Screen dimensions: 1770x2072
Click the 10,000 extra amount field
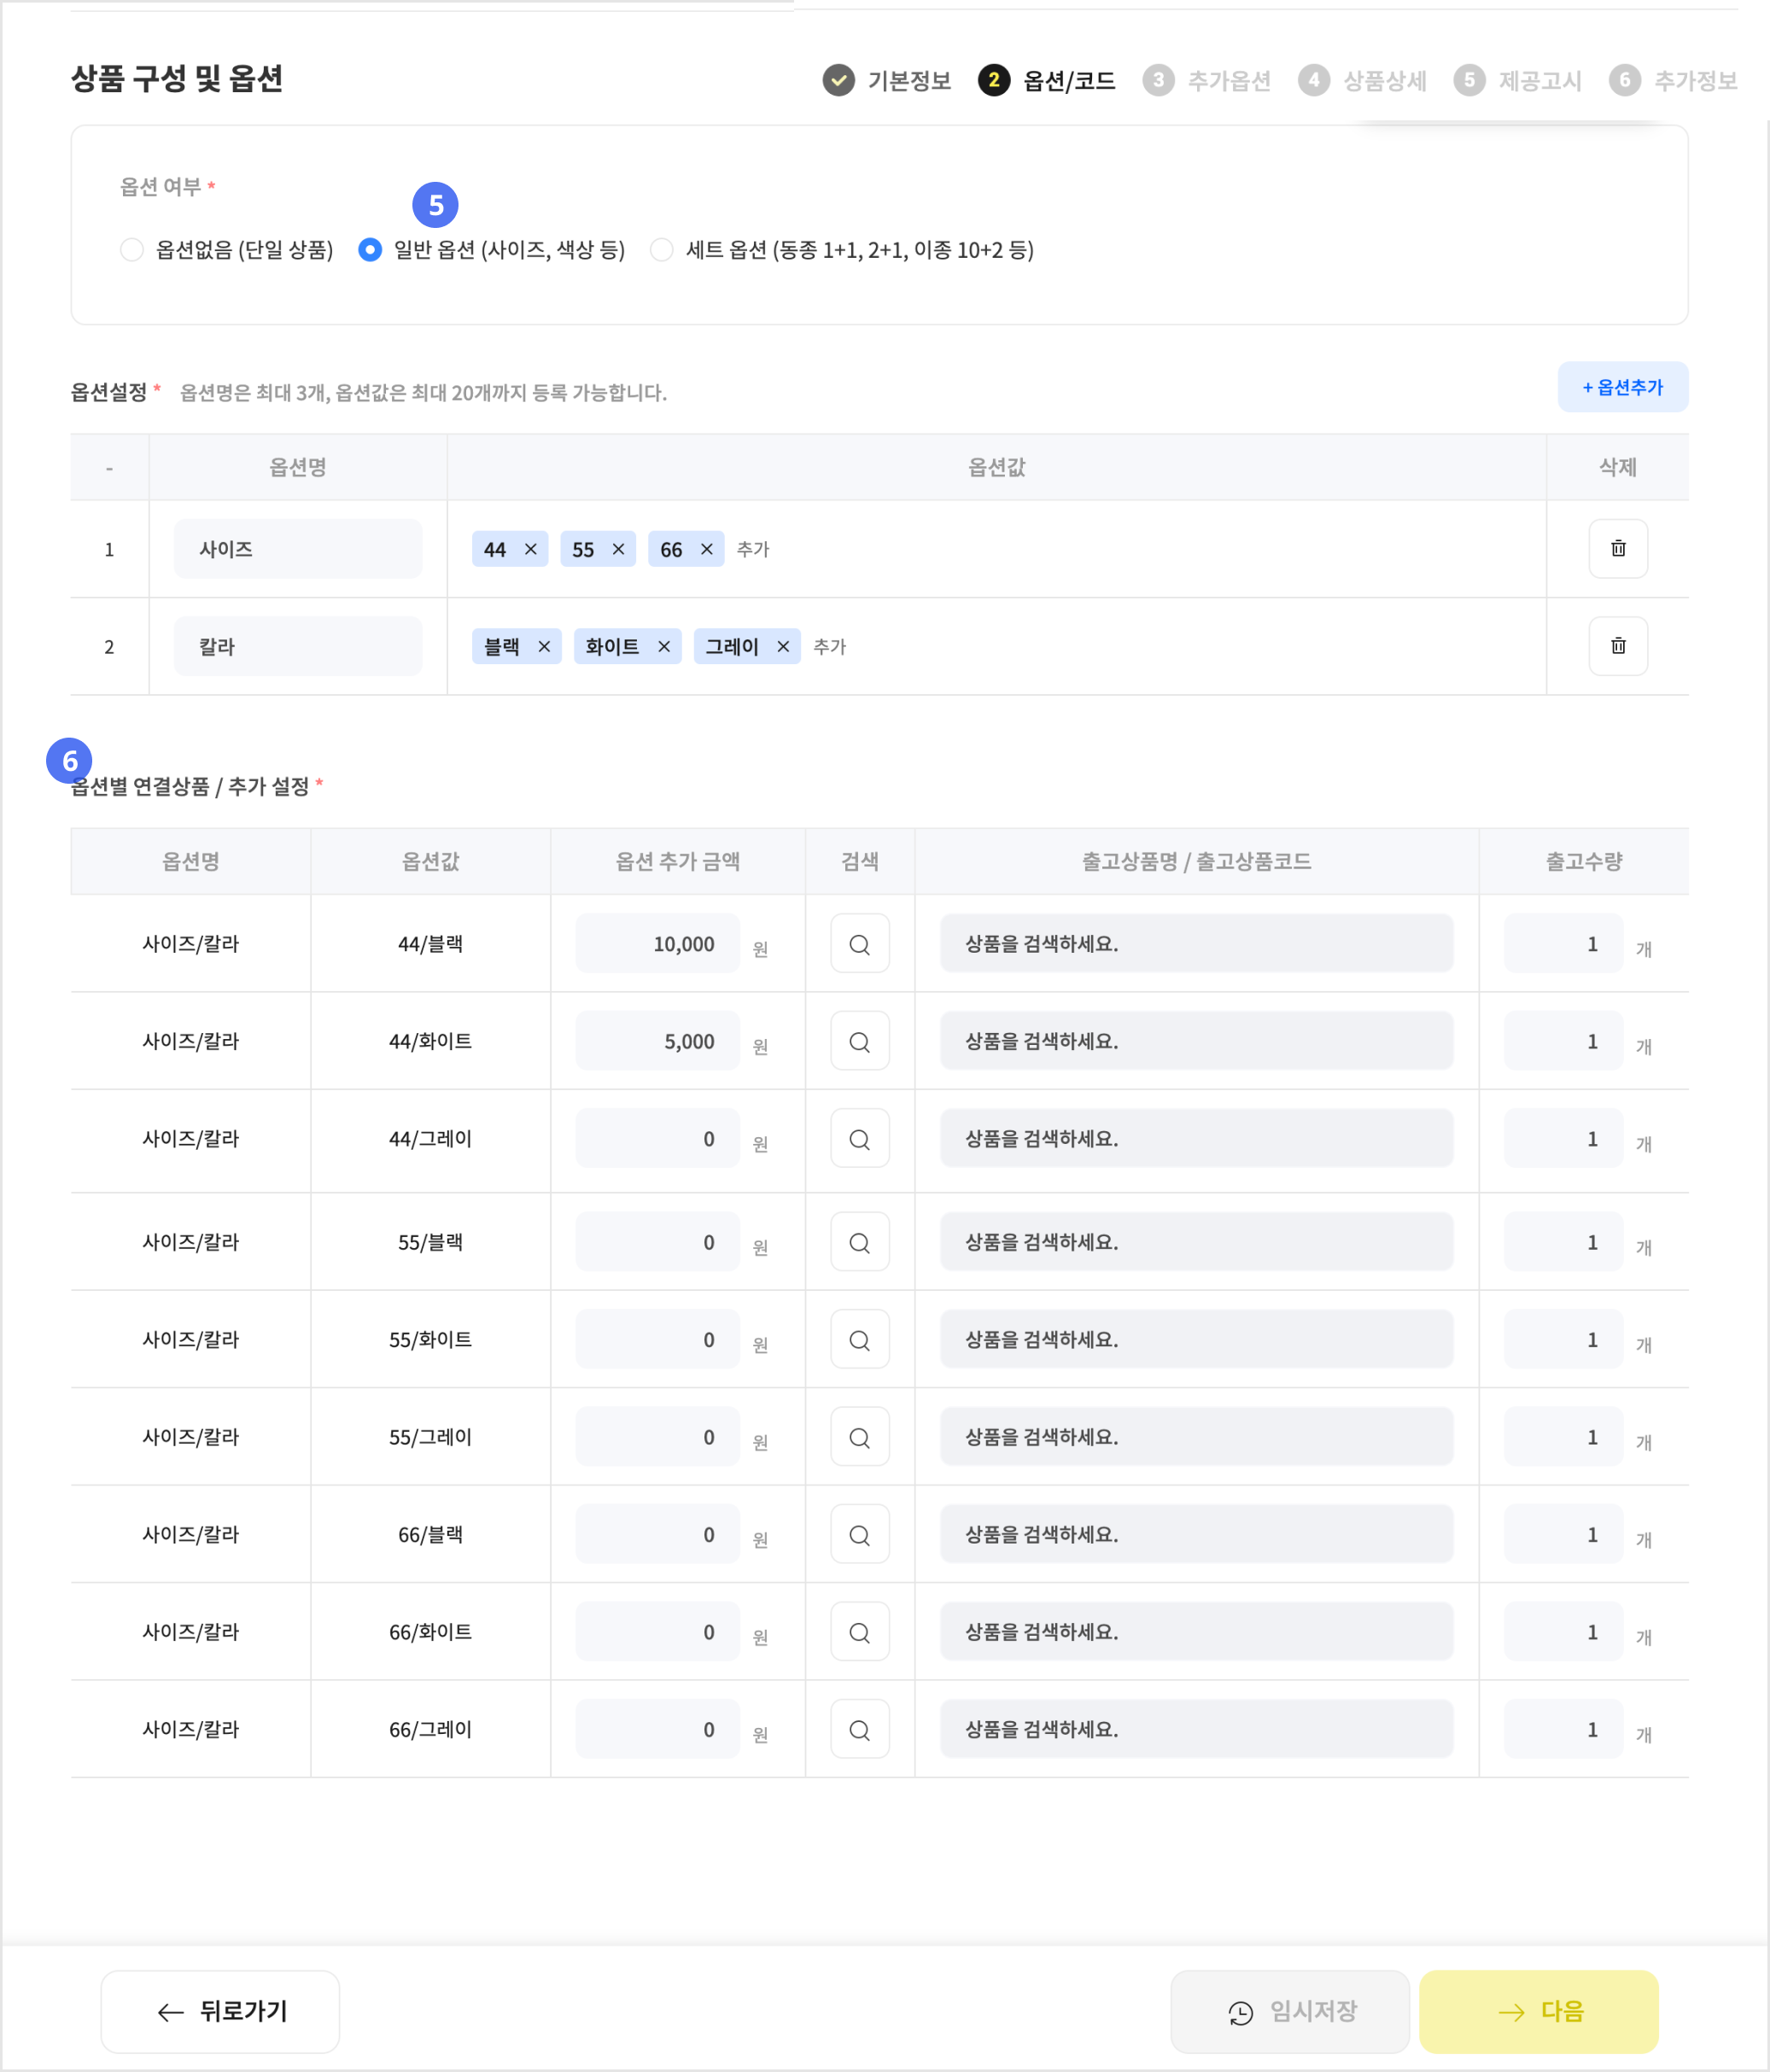click(x=658, y=944)
